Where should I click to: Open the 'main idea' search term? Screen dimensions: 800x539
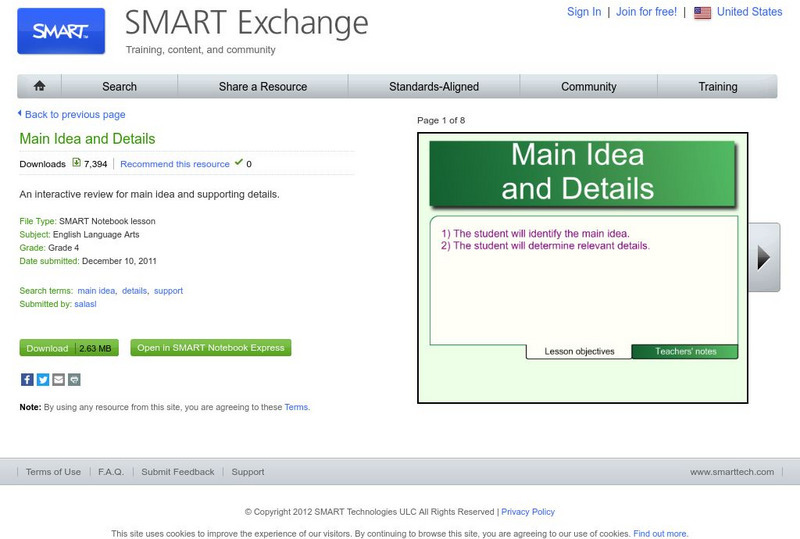(x=96, y=290)
